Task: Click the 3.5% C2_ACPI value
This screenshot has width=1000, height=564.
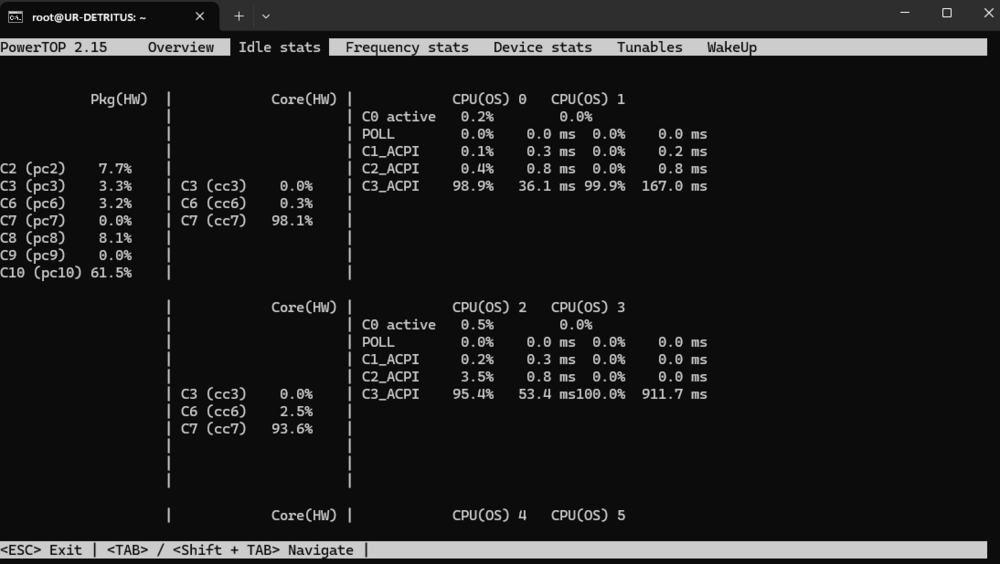Action: [477, 377]
